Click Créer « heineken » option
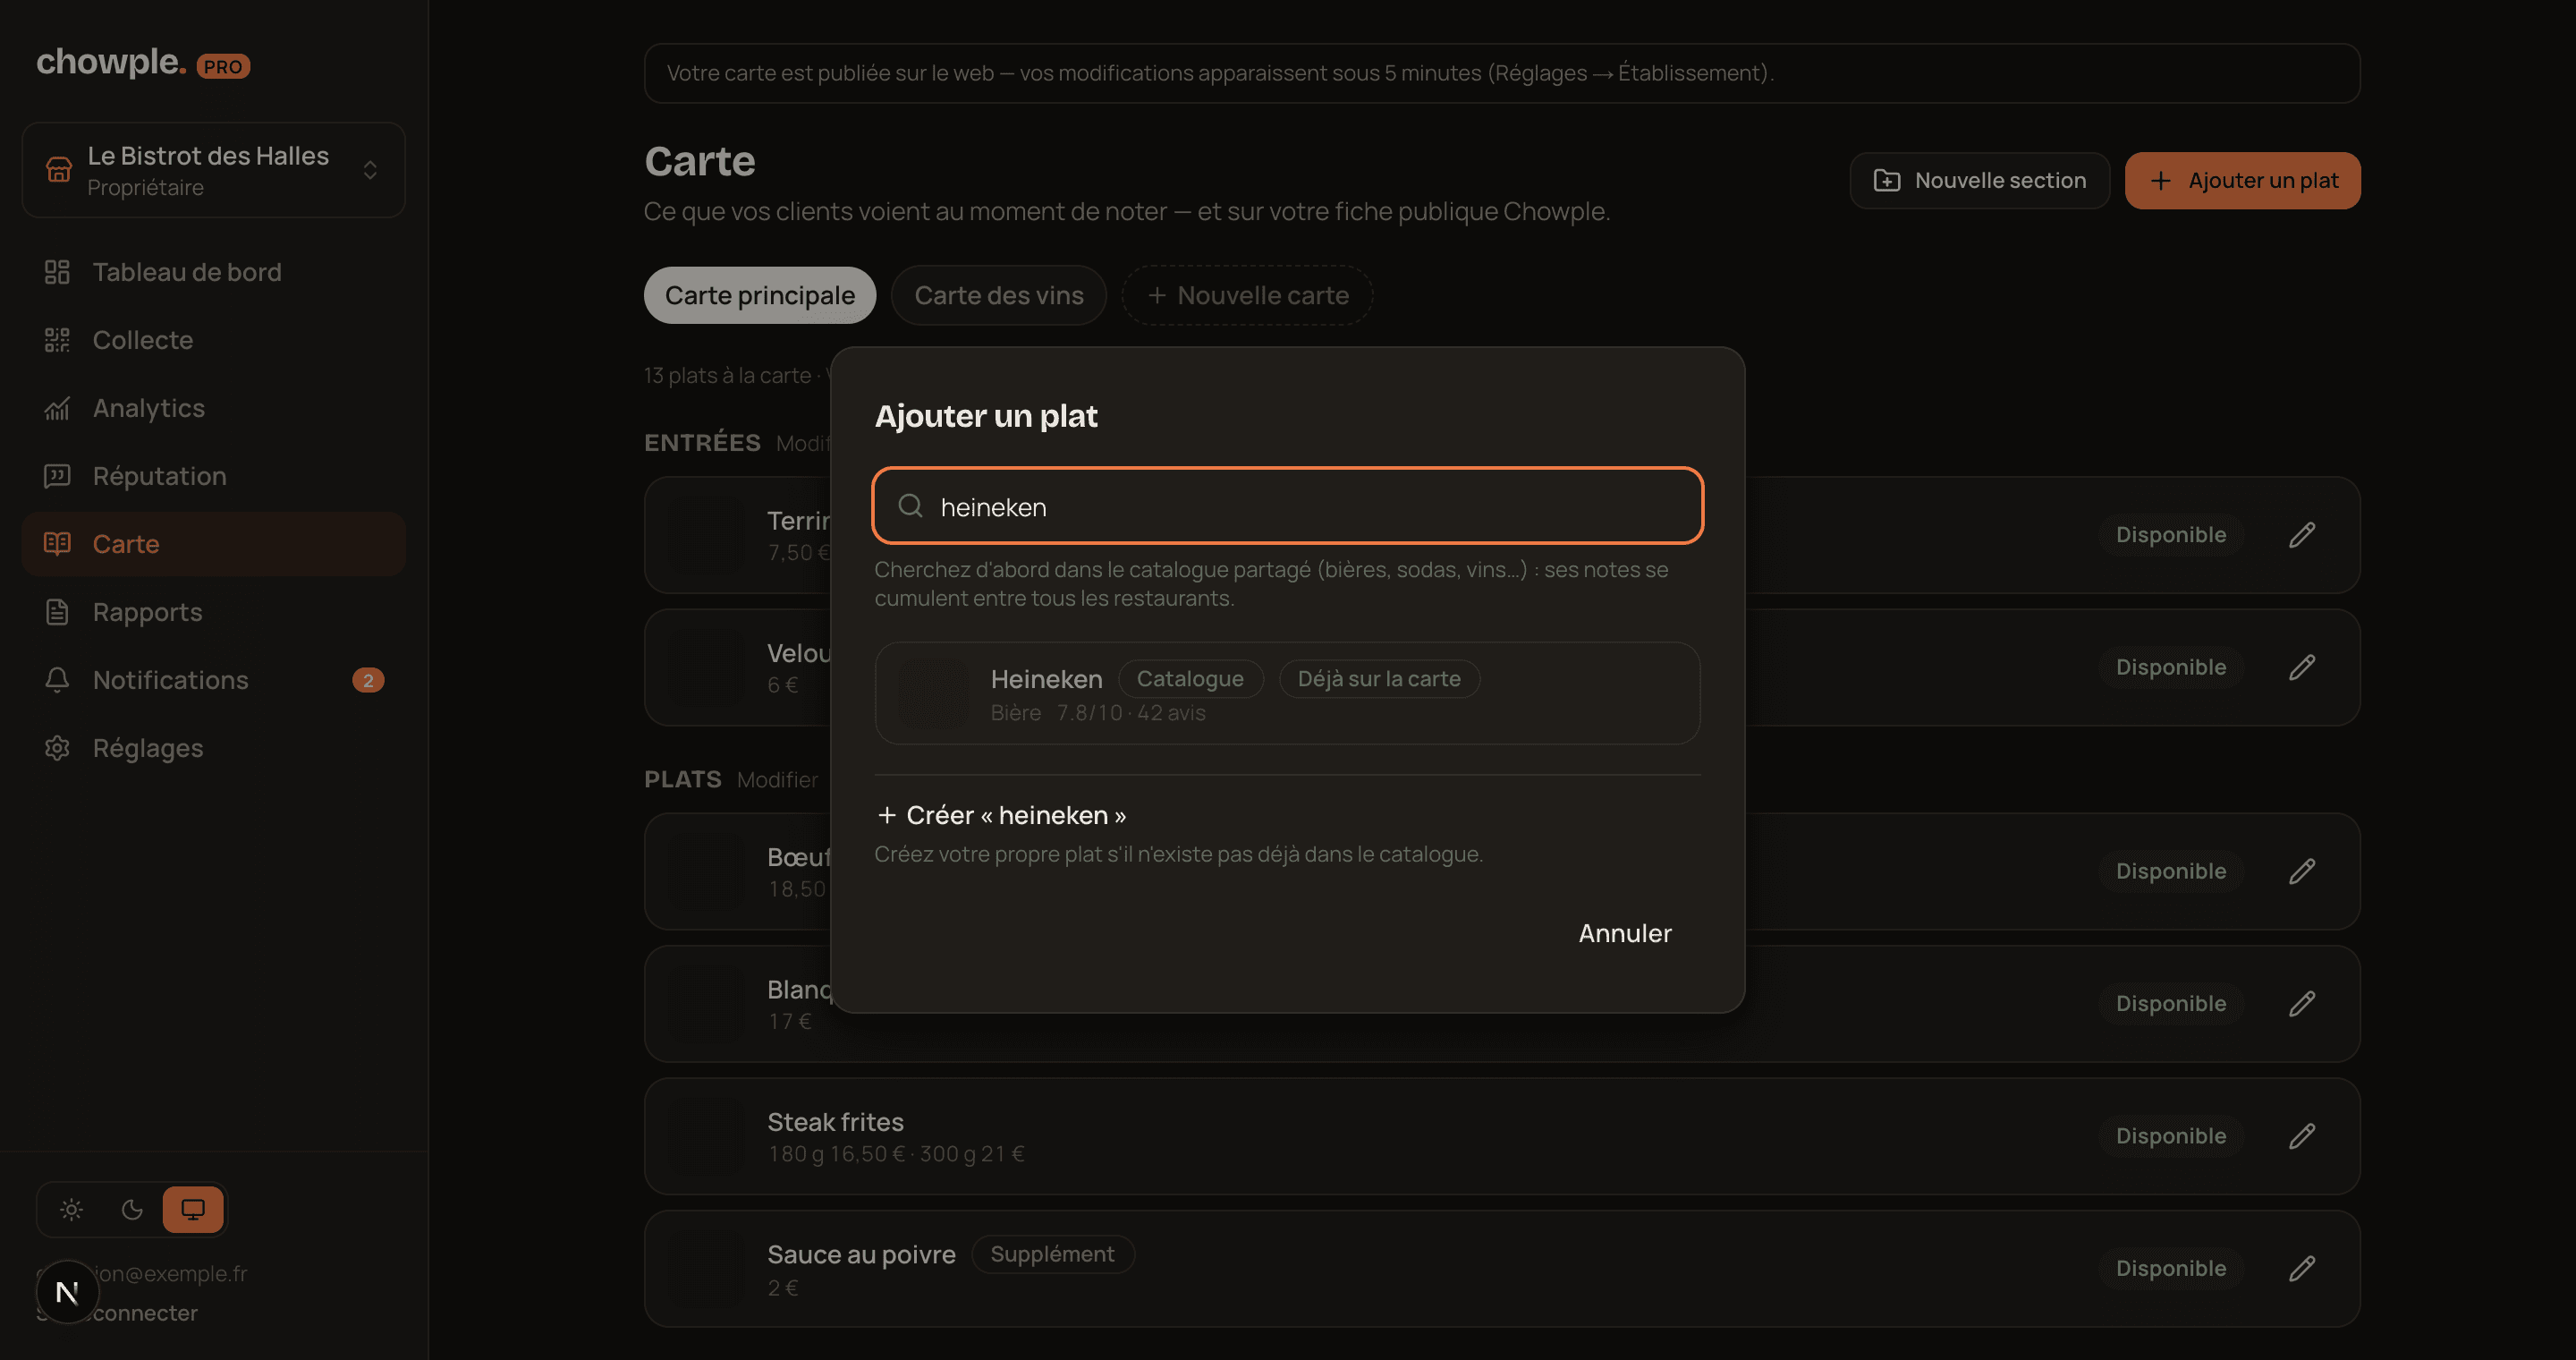Viewport: 2576px width, 1360px height. pyautogui.click(x=1001, y=816)
